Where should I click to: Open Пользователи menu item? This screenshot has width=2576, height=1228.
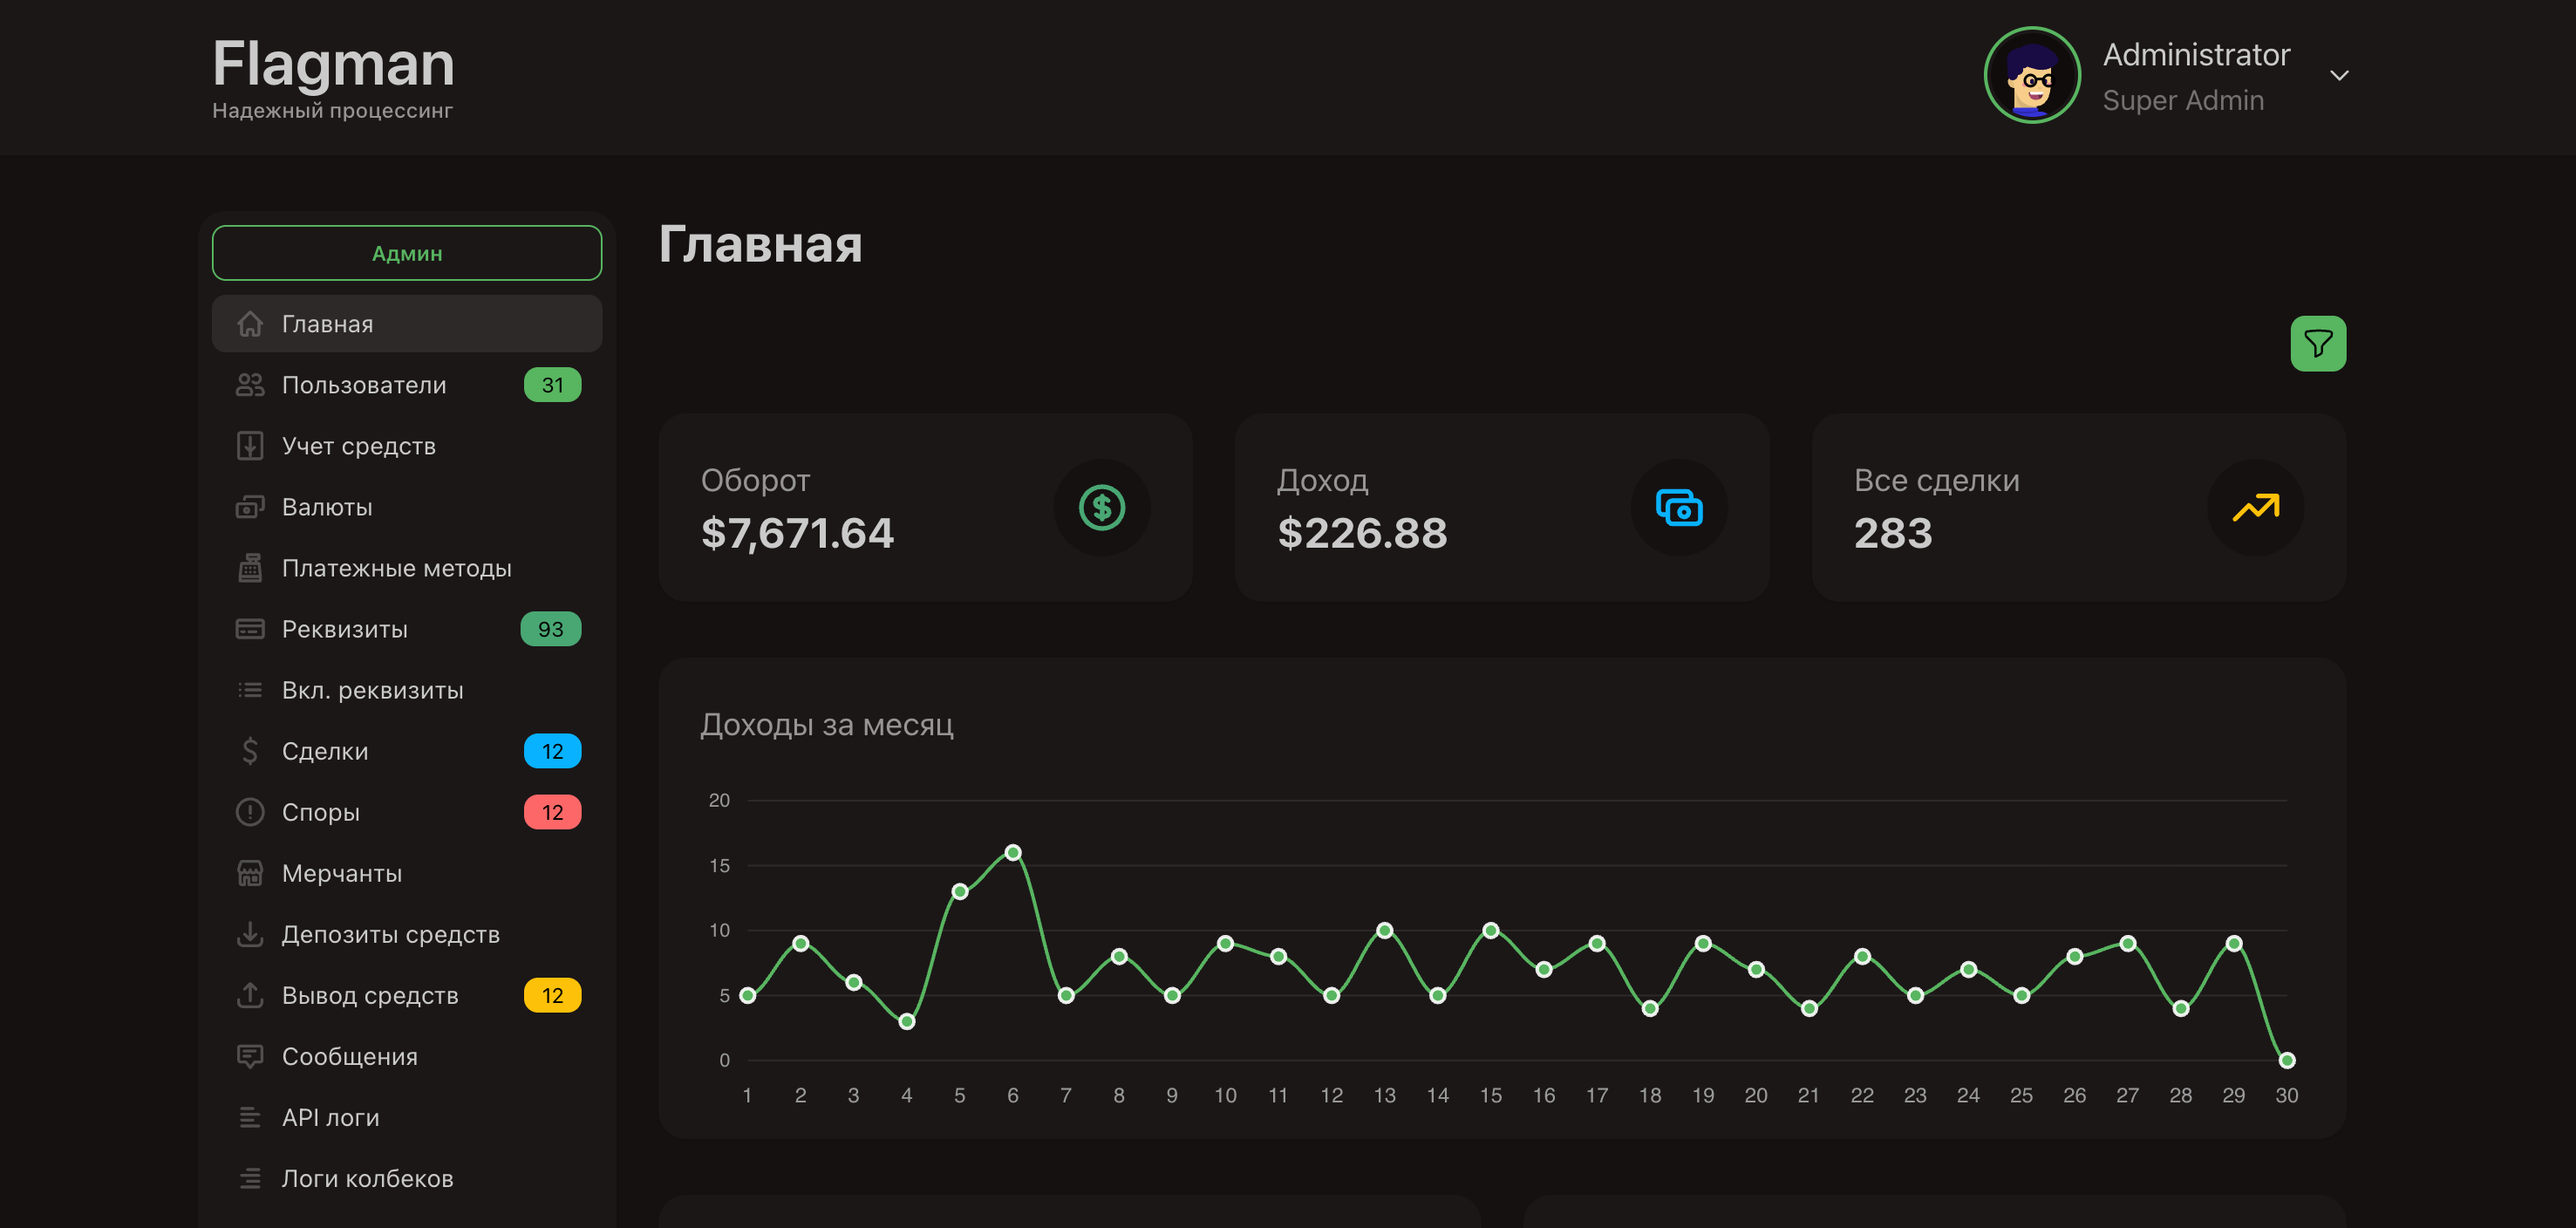(x=364, y=385)
